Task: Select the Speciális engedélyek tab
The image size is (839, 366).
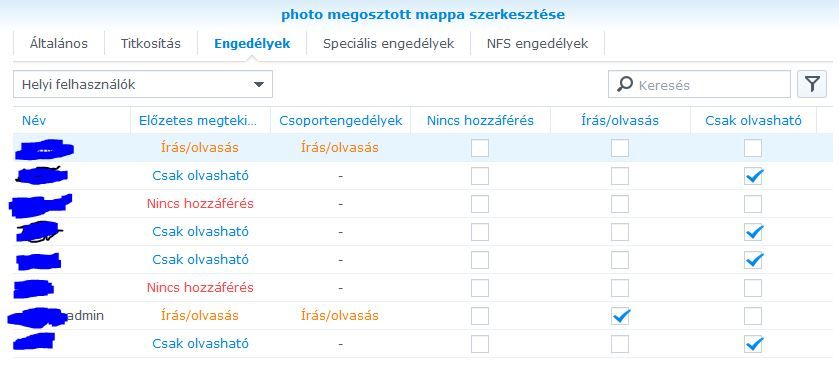Action: tap(388, 43)
